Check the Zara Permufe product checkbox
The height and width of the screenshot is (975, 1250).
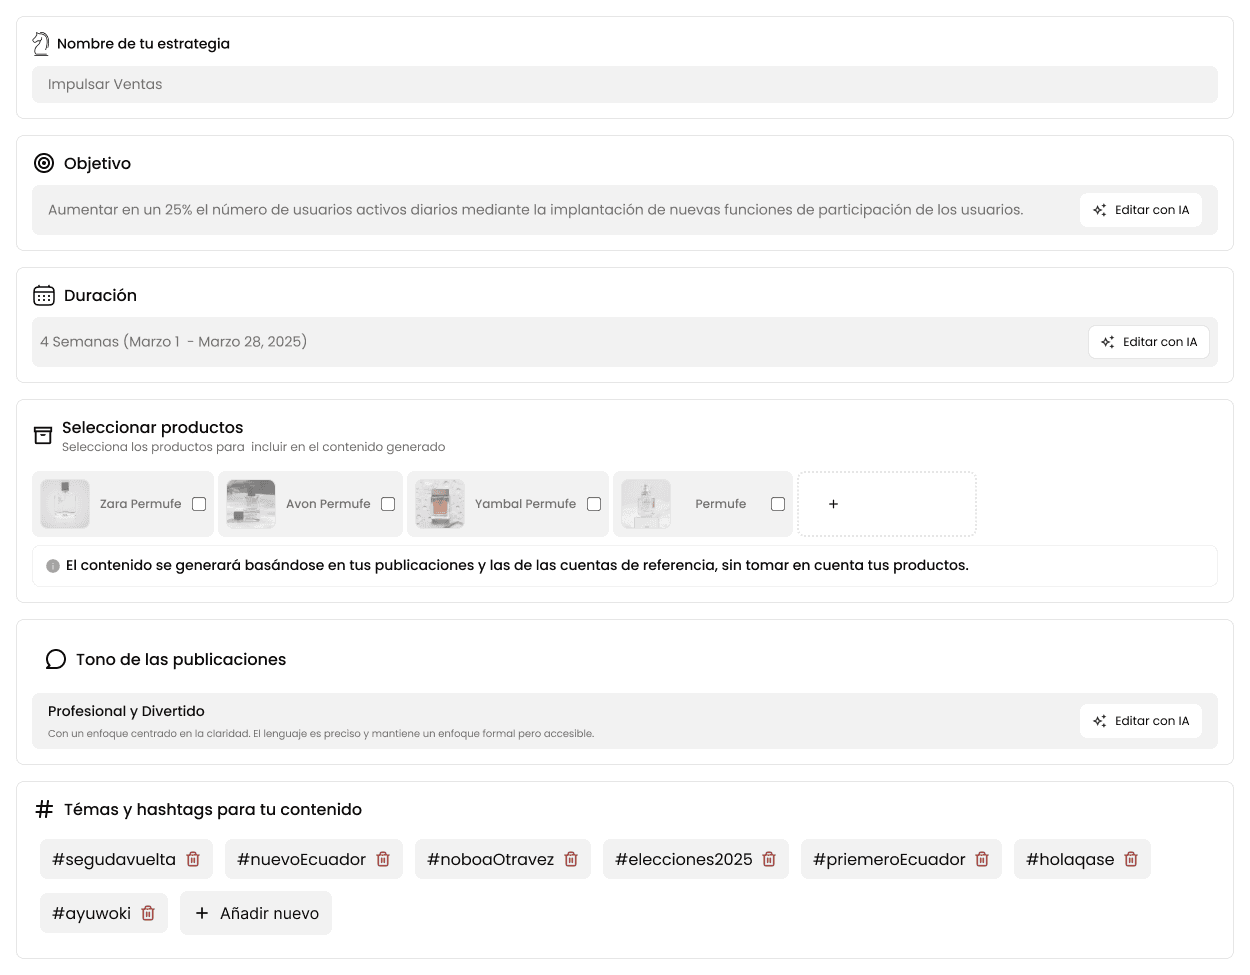[x=199, y=504]
